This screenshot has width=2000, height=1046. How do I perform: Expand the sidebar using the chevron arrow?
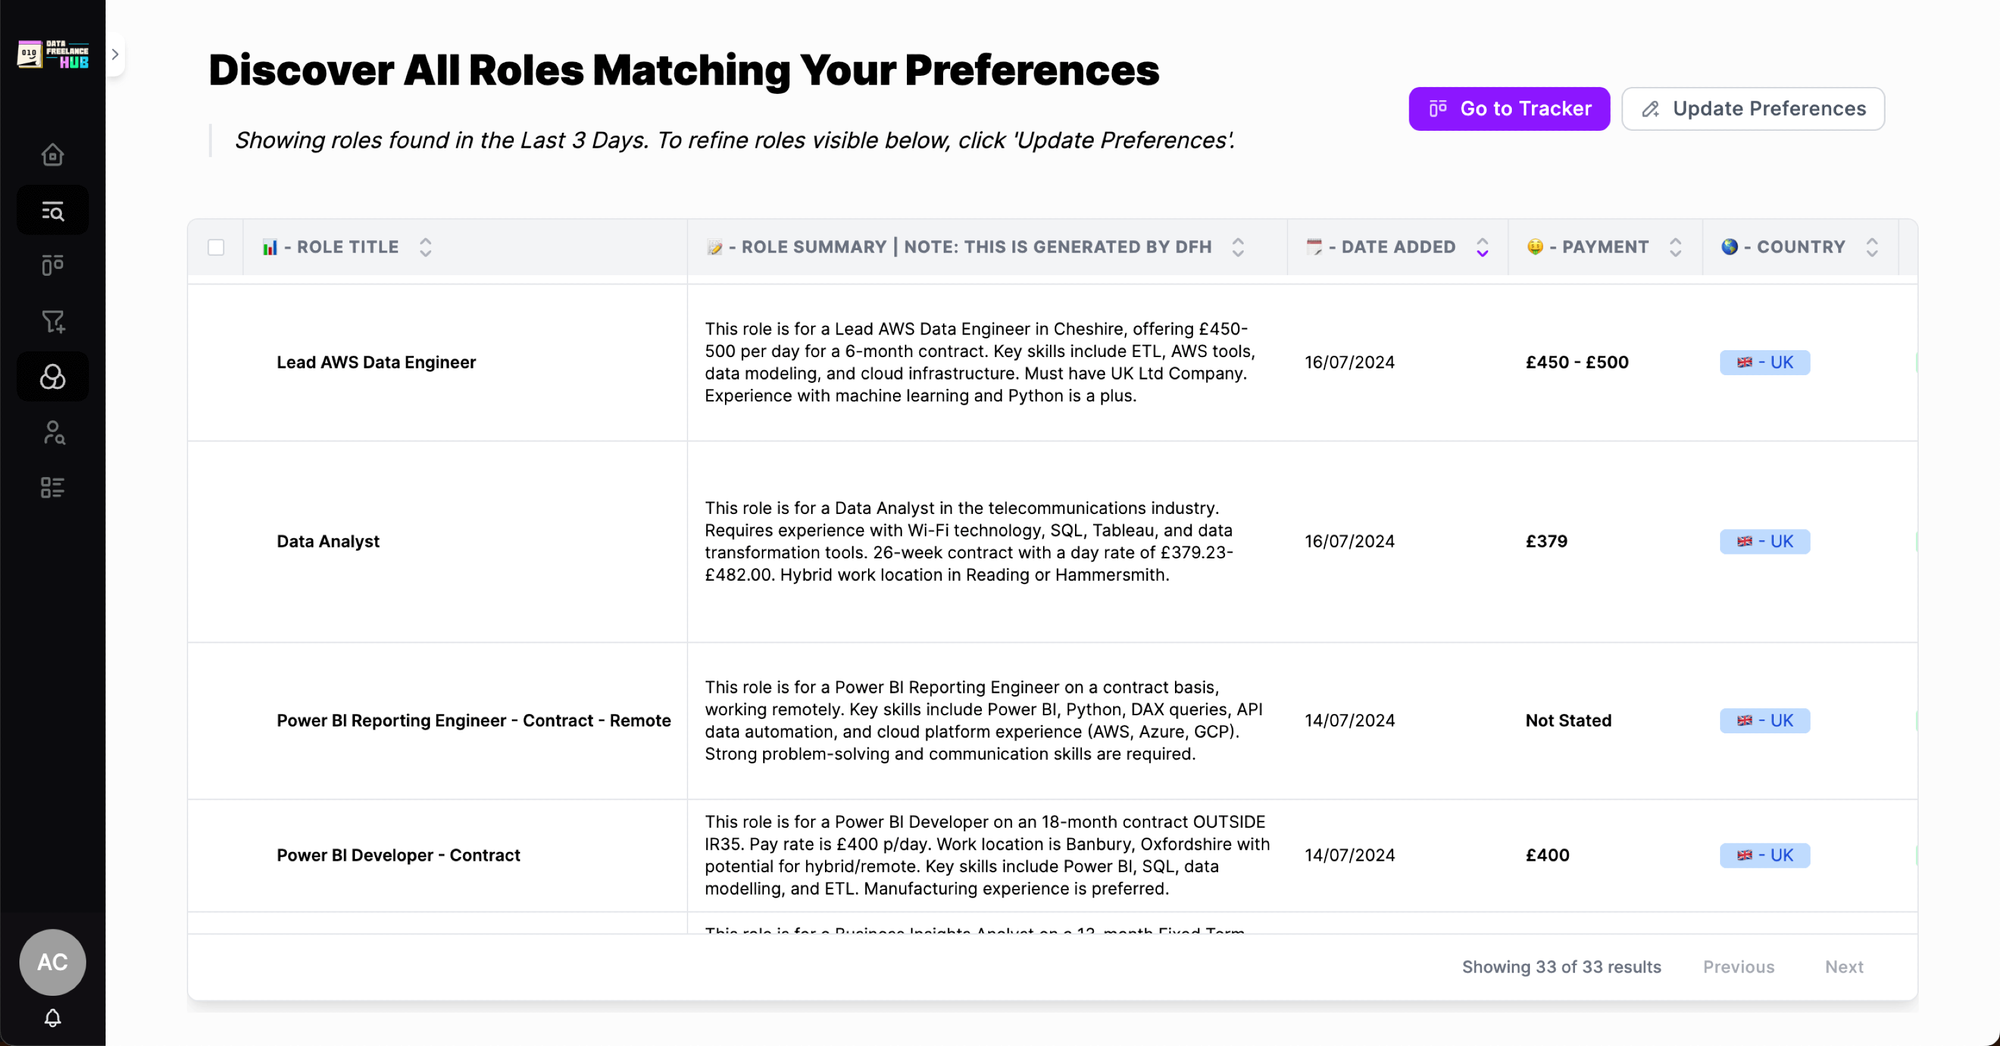click(x=116, y=55)
